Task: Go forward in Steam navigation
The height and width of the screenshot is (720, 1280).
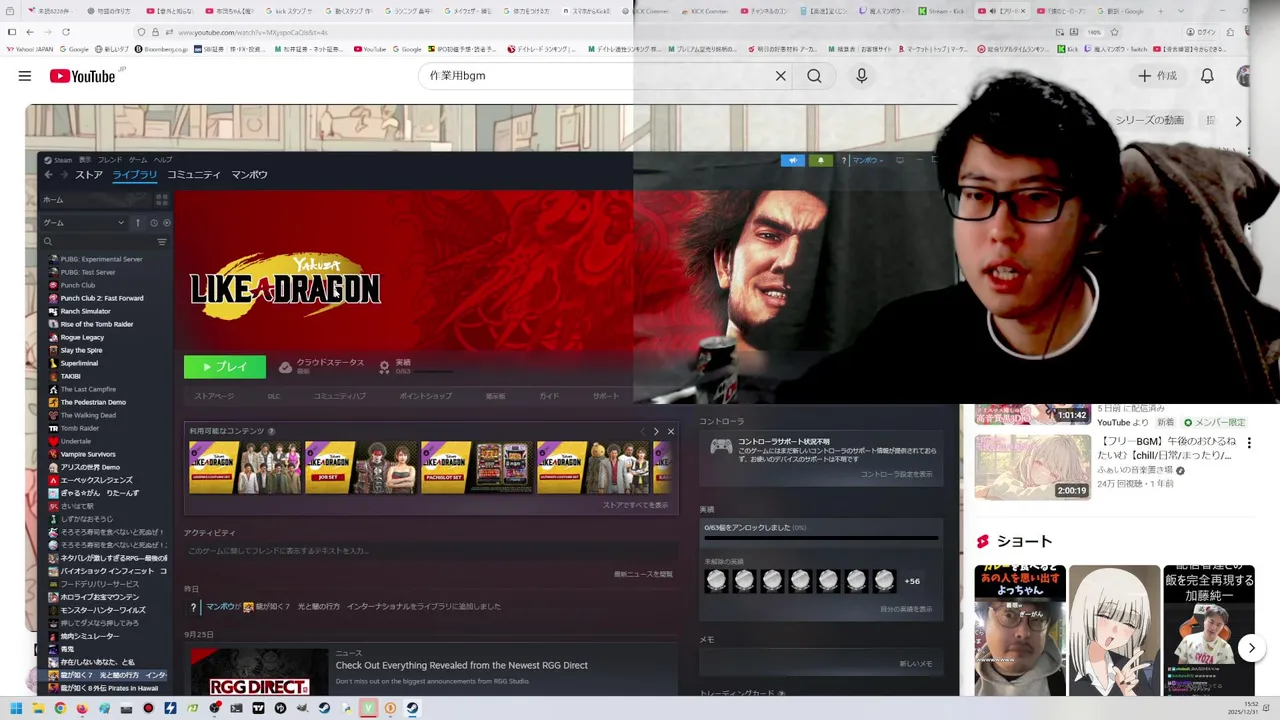Action: pyautogui.click(x=63, y=175)
